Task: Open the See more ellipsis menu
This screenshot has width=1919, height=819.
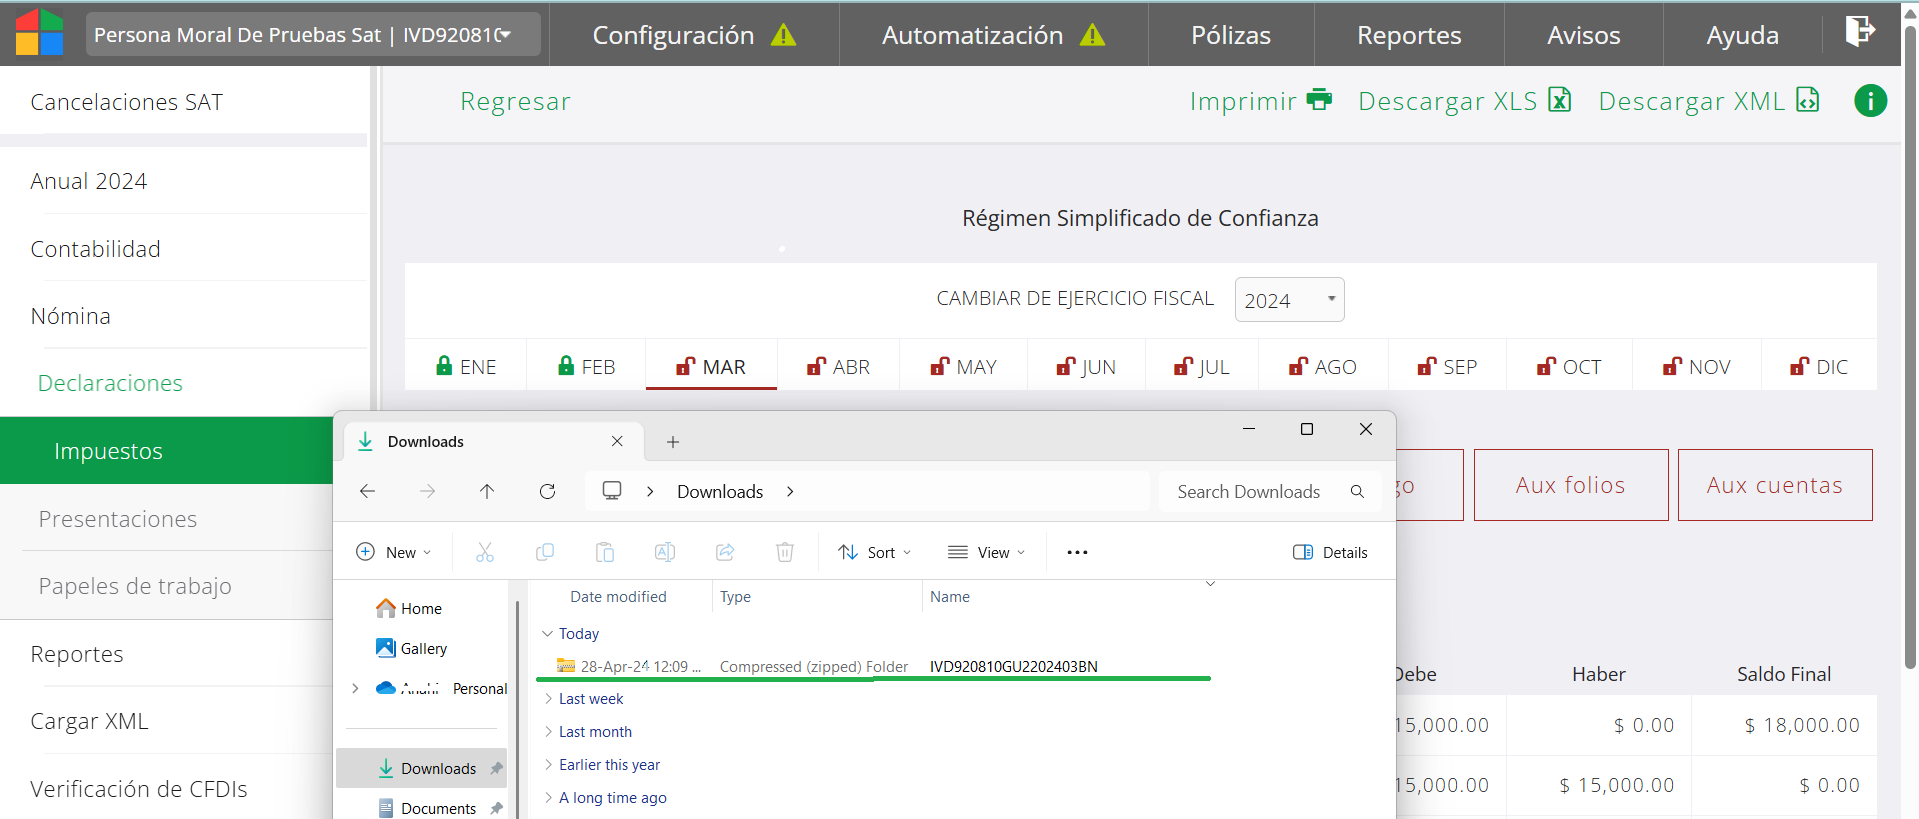Action: (1077, 552)
